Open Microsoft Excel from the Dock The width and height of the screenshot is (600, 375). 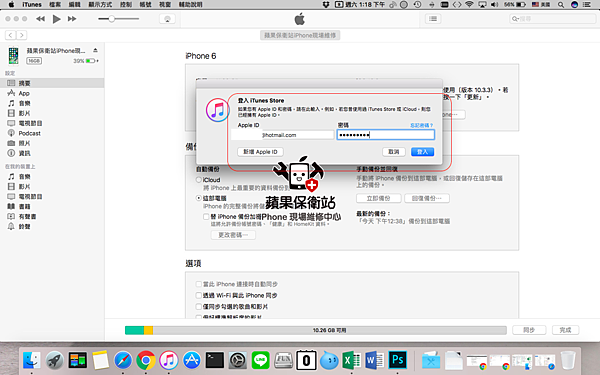point(352,360)
